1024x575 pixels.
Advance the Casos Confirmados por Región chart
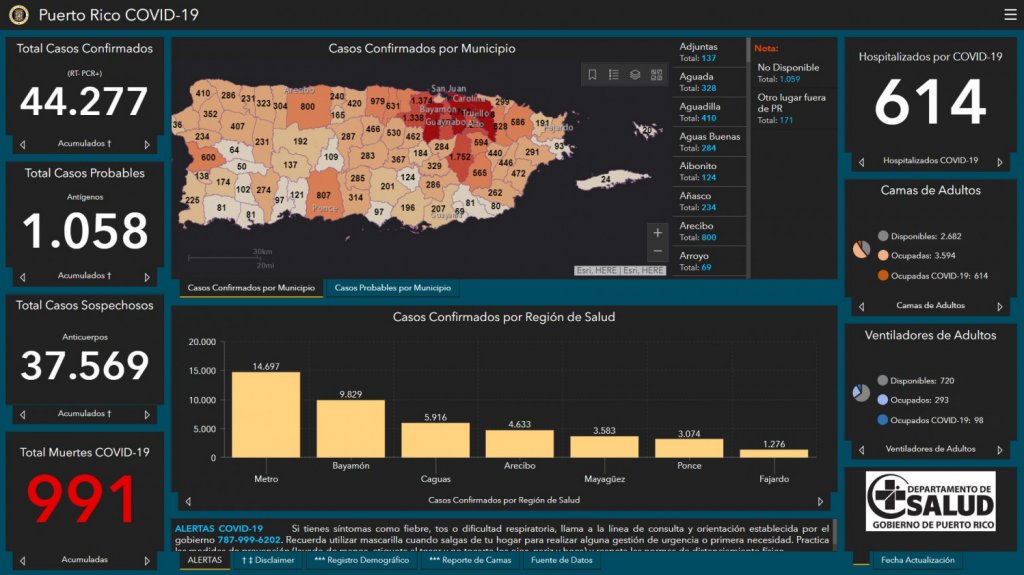tap(821, 500)
